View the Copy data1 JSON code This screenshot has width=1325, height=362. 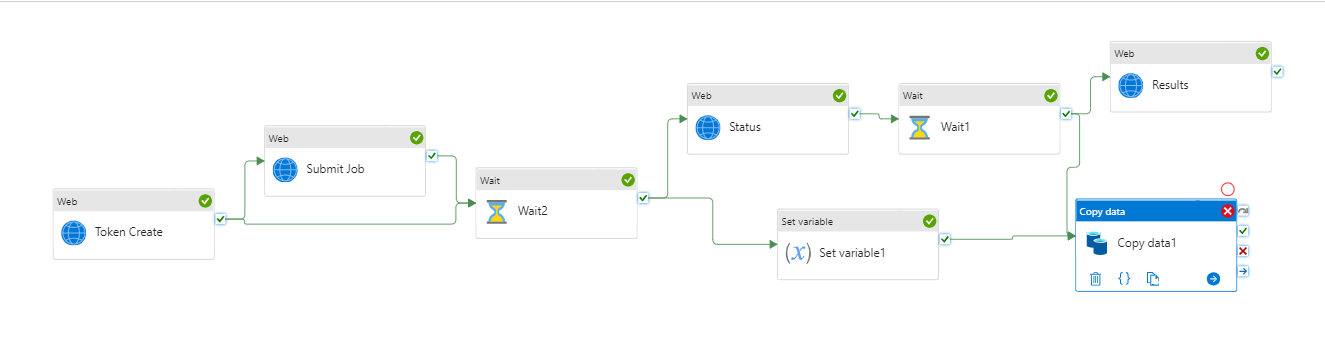[x=1123, y=279]
